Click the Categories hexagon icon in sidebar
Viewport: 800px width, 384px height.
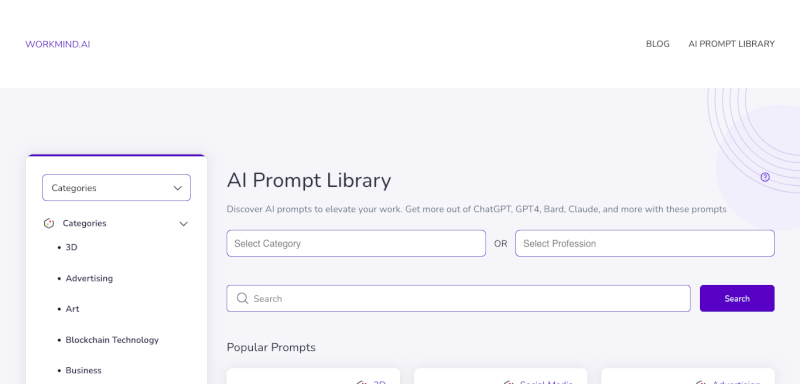pos(48,223)
